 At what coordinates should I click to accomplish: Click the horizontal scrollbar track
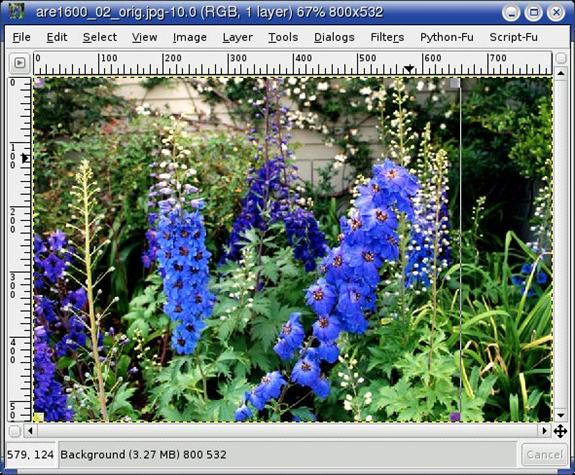pos(287,431)
